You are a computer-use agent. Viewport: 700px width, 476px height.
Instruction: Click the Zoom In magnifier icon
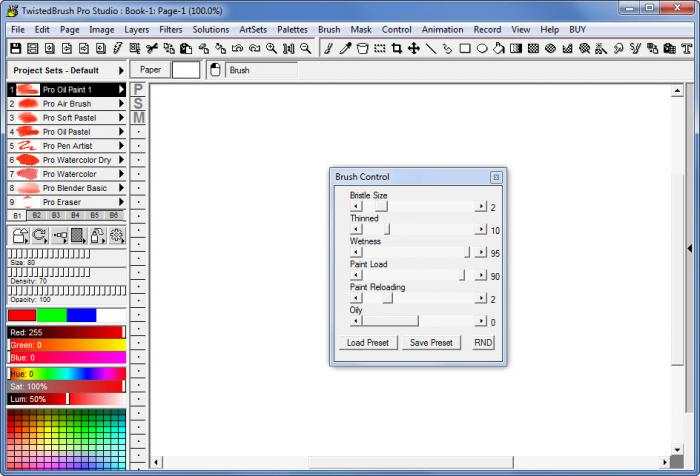pos(271,48)
